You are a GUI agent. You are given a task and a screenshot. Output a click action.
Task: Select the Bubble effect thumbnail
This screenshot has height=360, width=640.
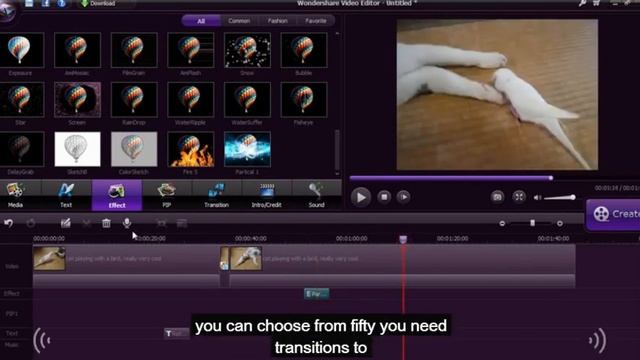pos(304,50)
